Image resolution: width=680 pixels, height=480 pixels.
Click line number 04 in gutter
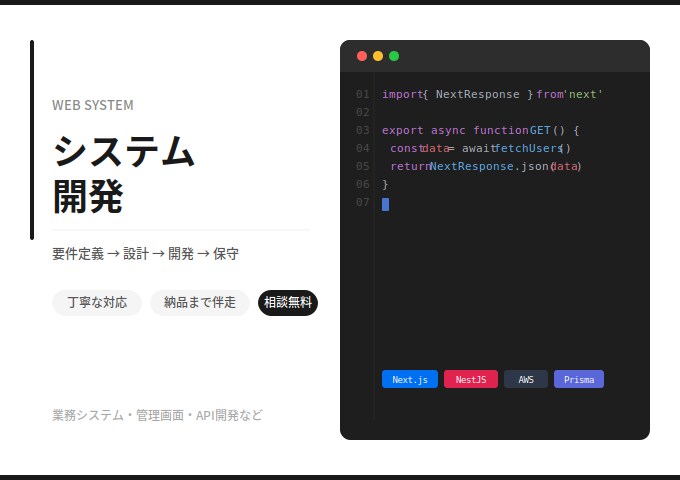[363, 148]
